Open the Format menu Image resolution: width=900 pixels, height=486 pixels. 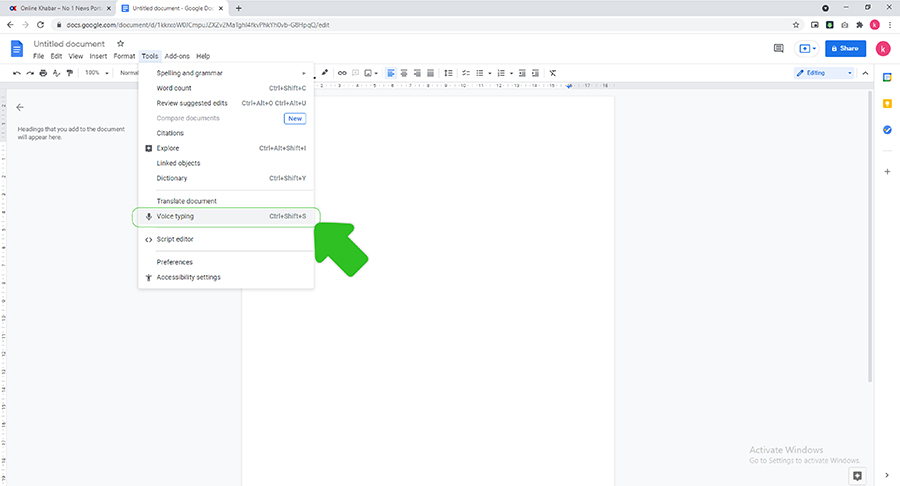124,56
